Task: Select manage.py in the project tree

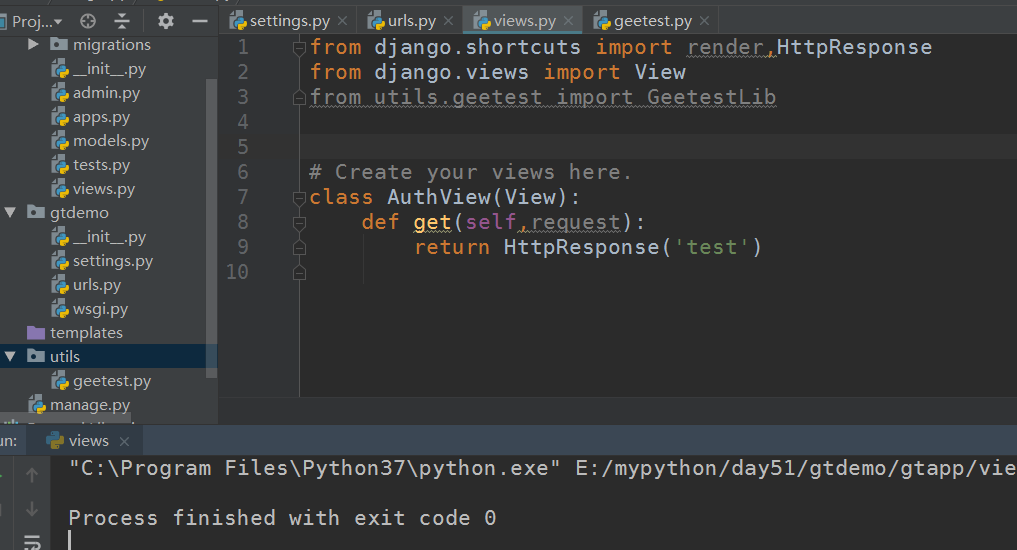Action: click(89, 405)
